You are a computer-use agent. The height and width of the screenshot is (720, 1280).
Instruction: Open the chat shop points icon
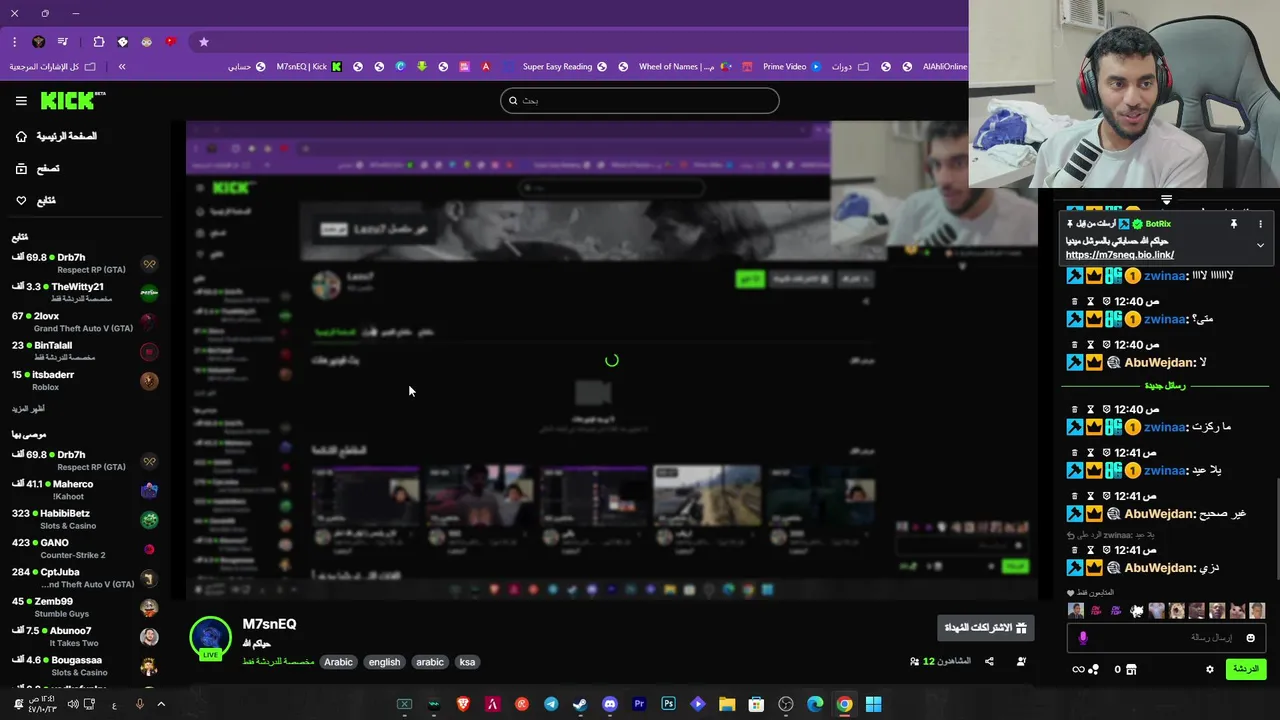(1131, 669)
